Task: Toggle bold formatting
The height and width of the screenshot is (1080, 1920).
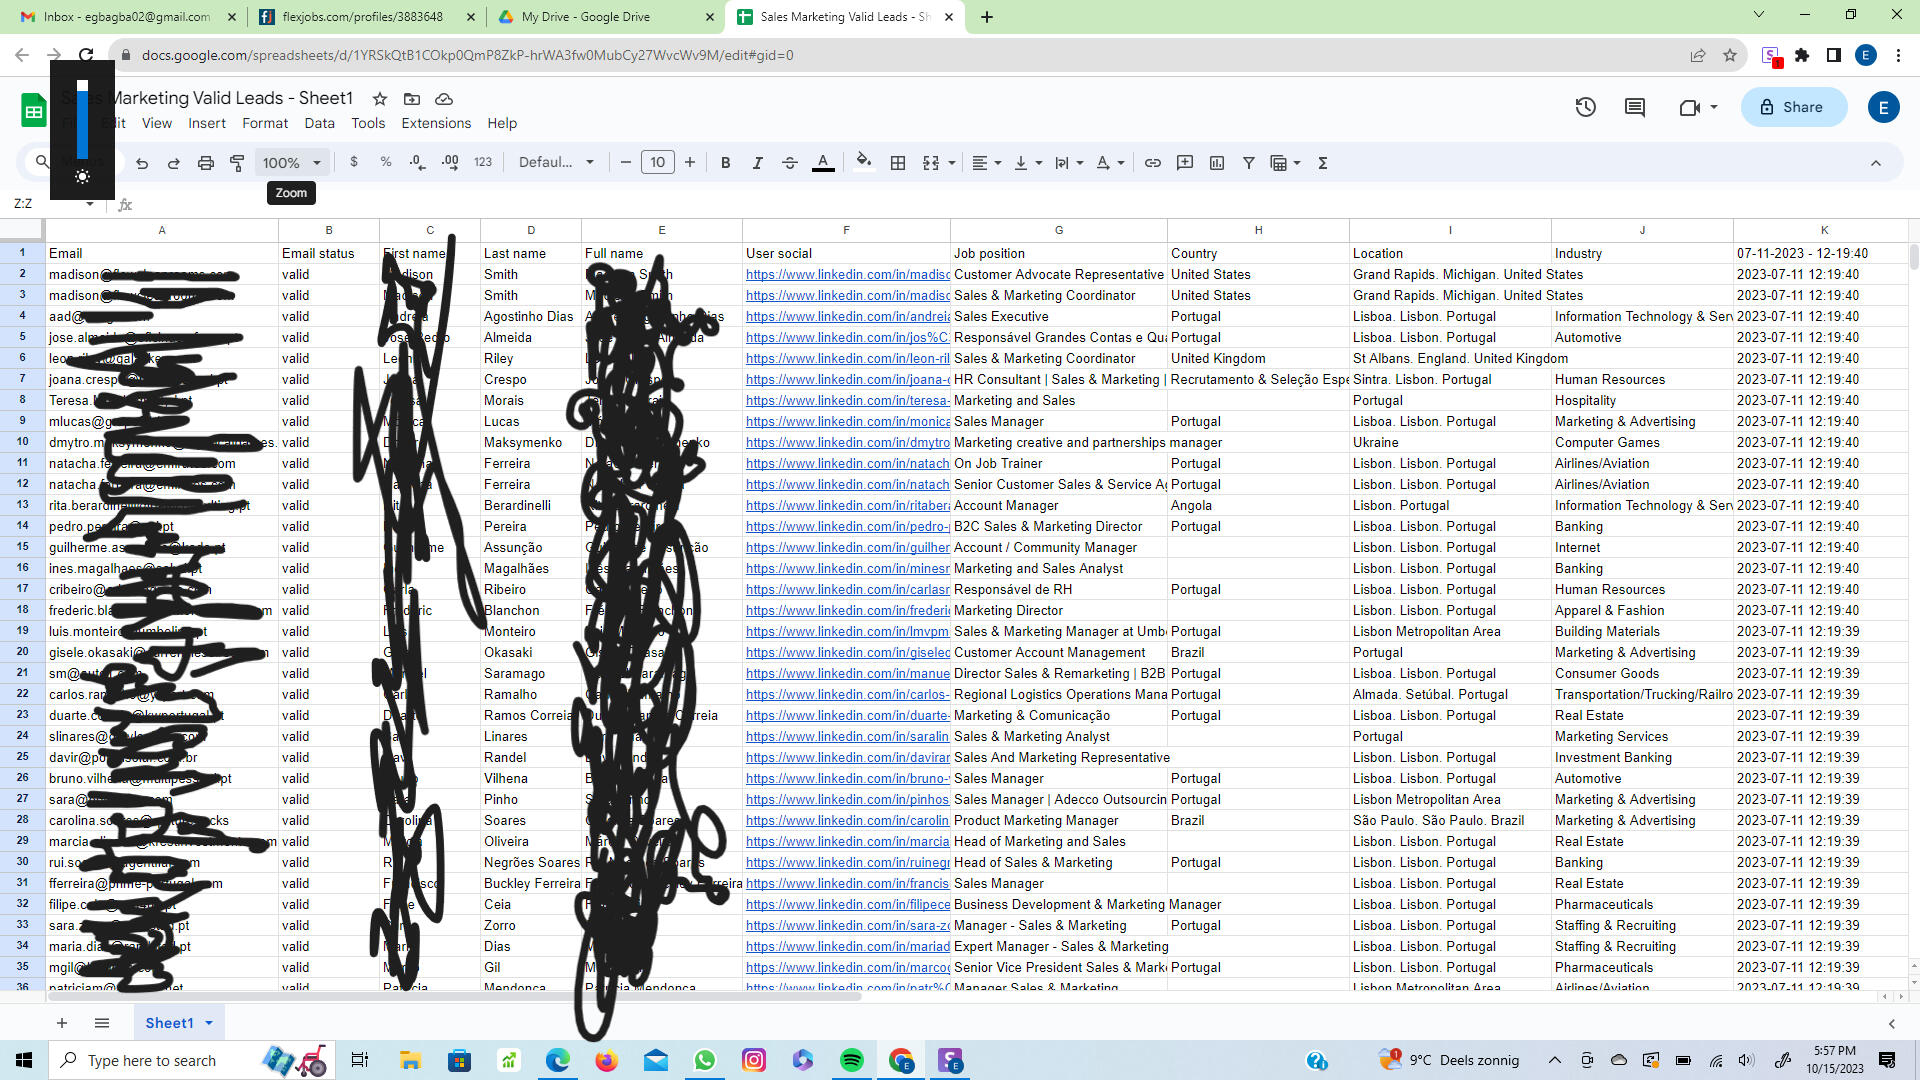Action: tap(726, 163)
